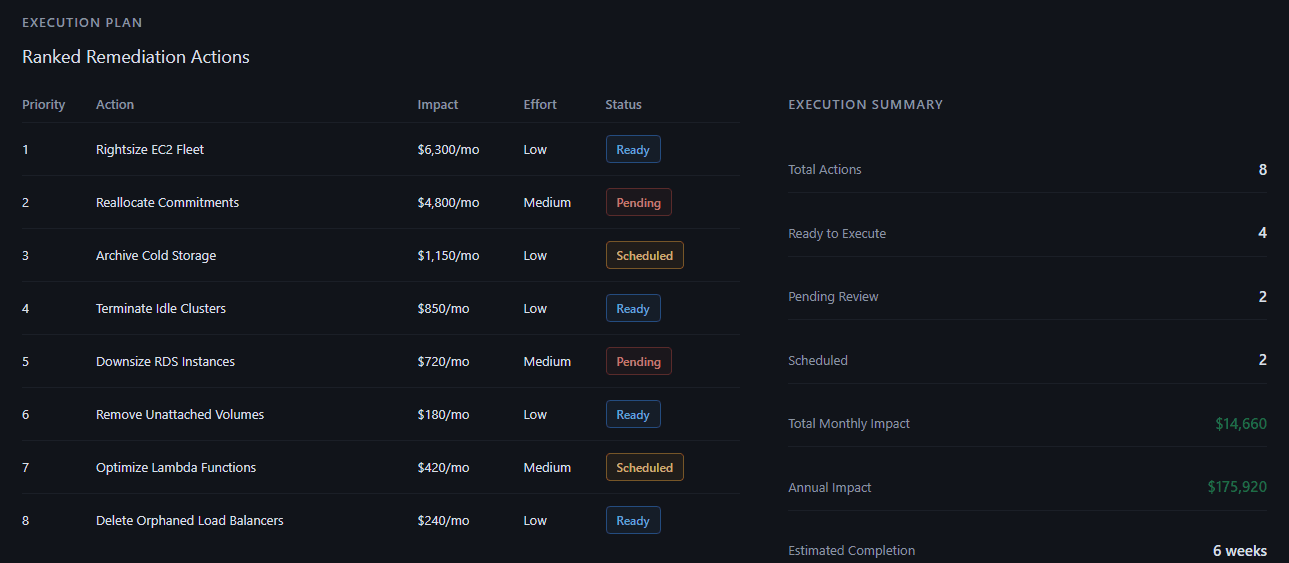Click Scheduled badge for Optimize Lambda Functions
Image resolution: width=1289 pixels, height=563 pixels.
pyautogui.click(x=644, y=468)
